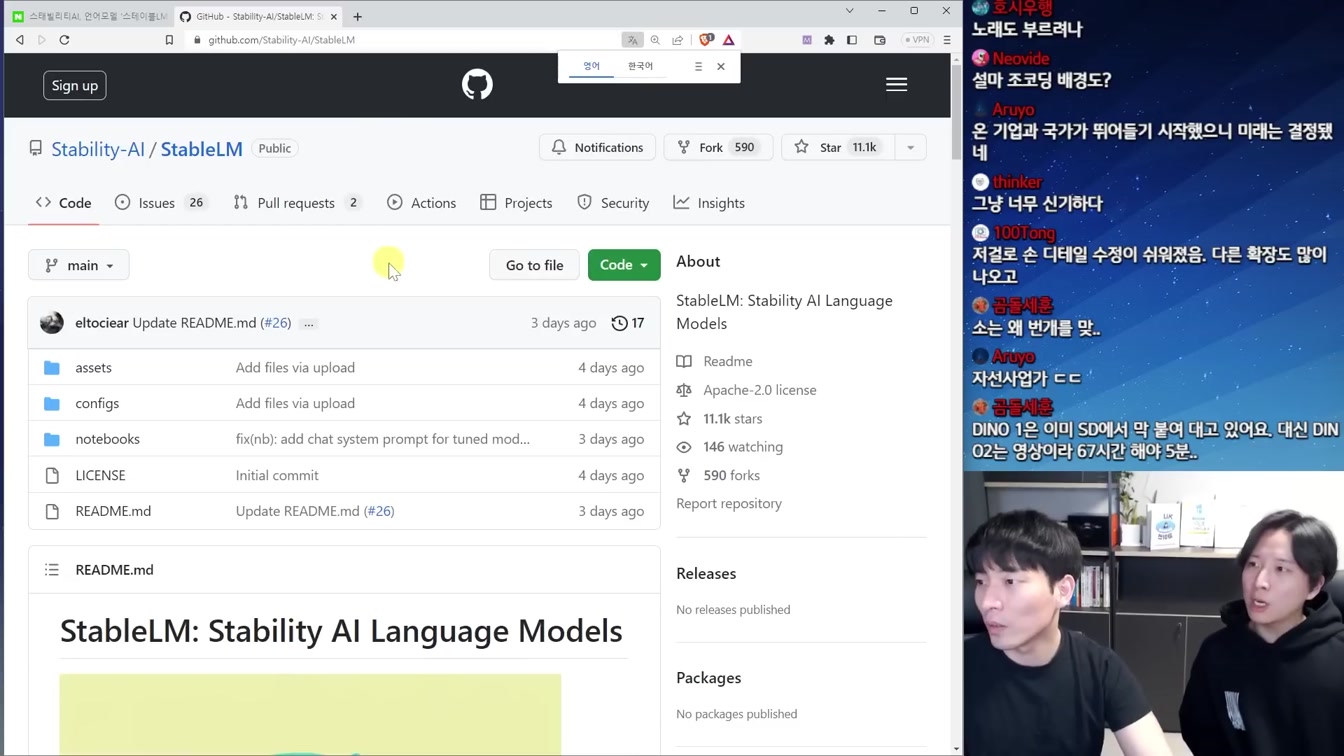Open the Brave Shields lion icon

coord(706,40)
